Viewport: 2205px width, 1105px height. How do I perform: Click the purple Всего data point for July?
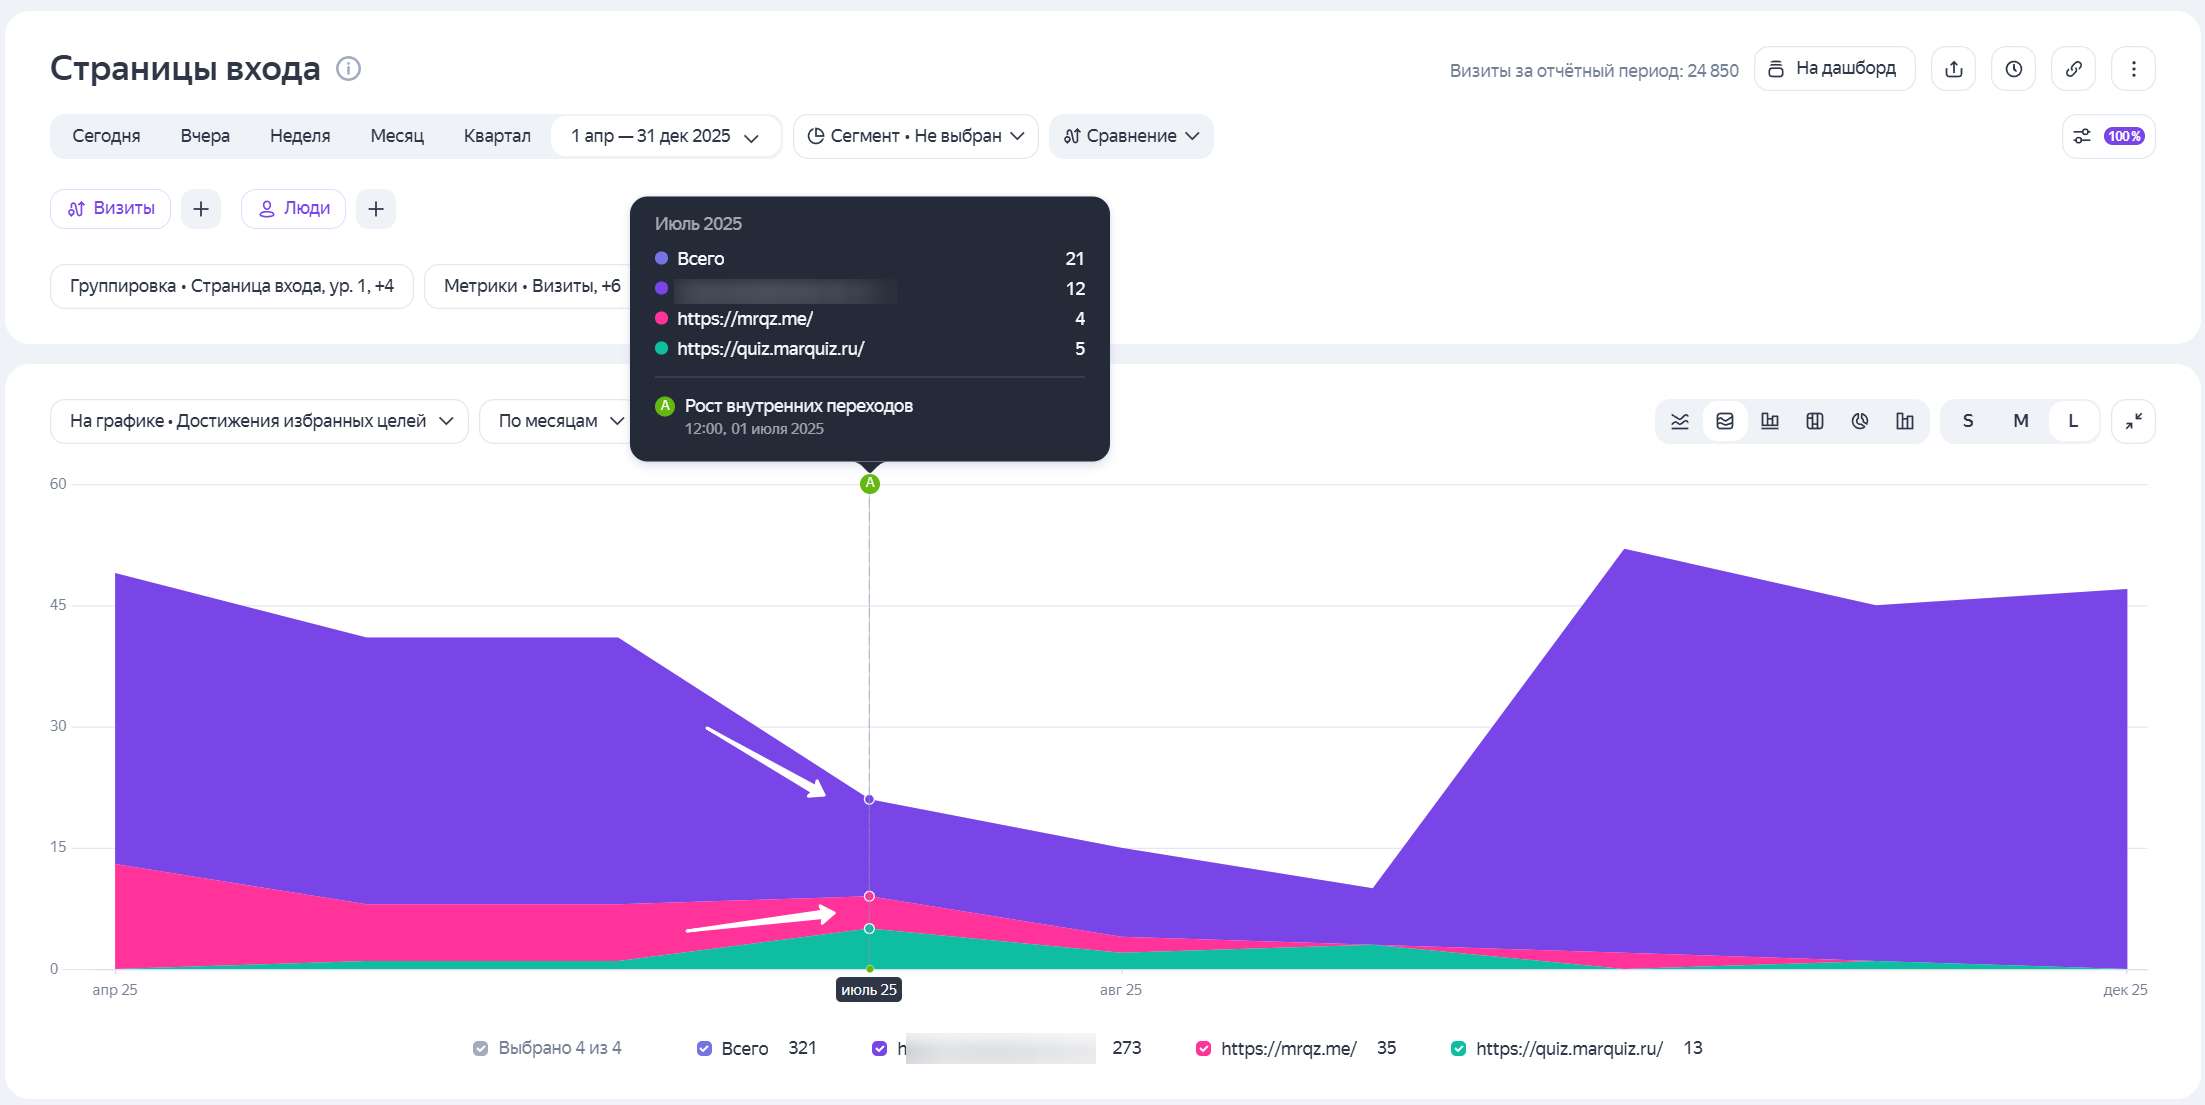pos(869,800)
